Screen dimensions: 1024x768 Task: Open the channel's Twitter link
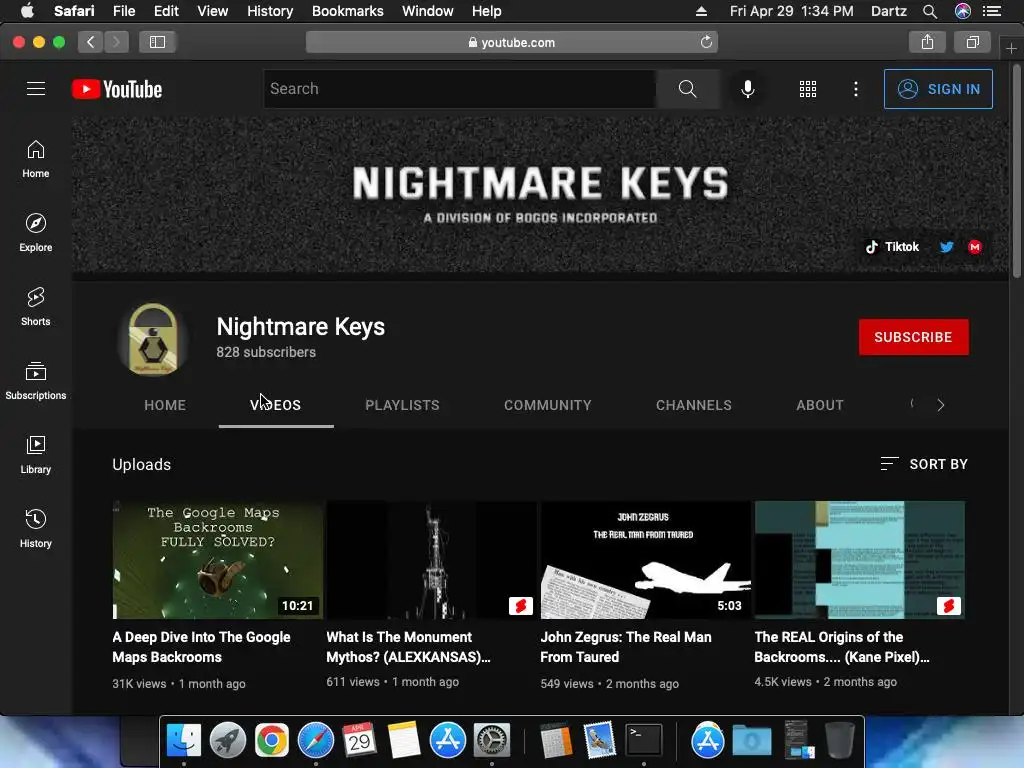point(946,247)
